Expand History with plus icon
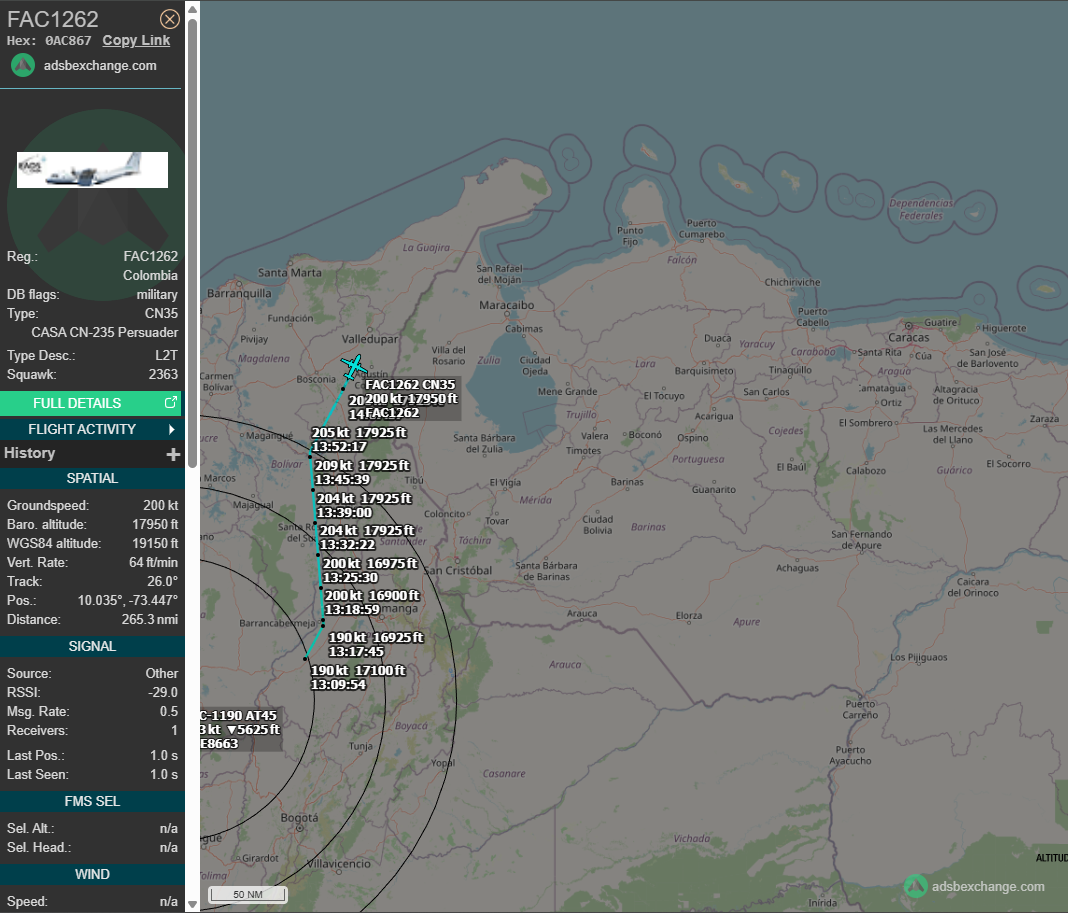The width and height of the screenshot is (1068, 913). coord(173,454)
